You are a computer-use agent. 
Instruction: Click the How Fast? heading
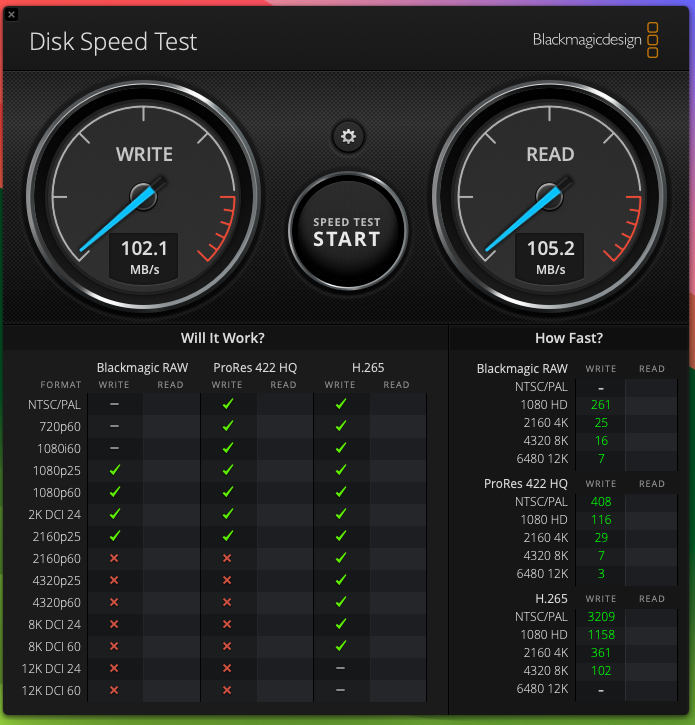[569, 338]
